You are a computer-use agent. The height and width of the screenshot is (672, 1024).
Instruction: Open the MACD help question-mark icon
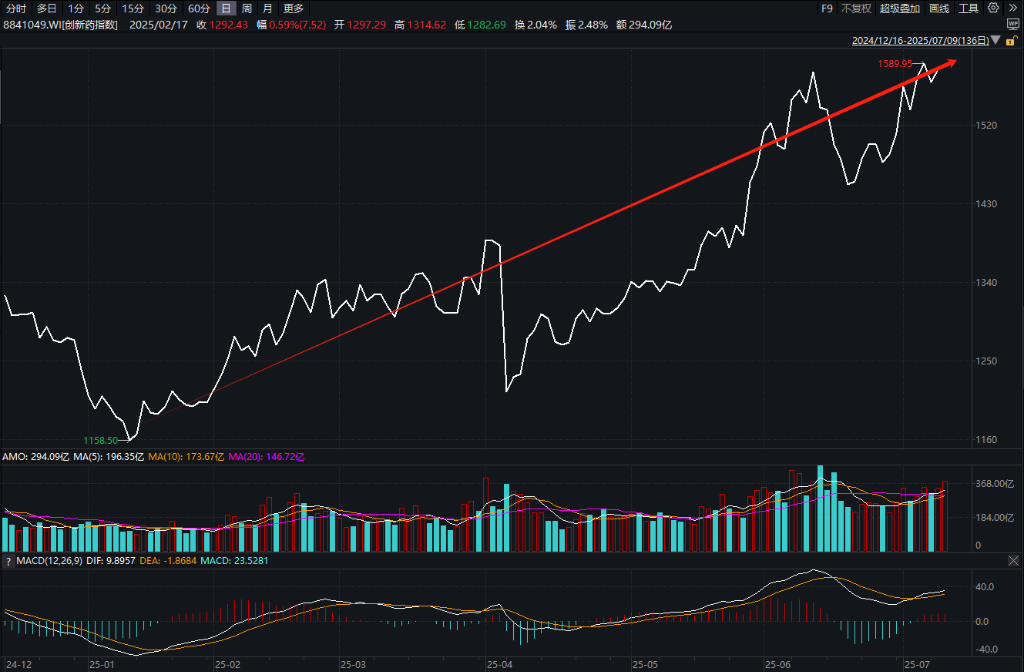(8, 561)
